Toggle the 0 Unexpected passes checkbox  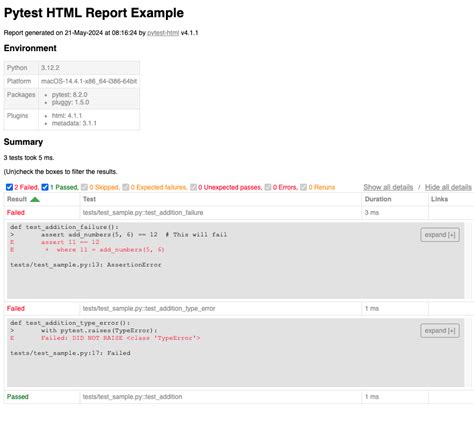193,187
